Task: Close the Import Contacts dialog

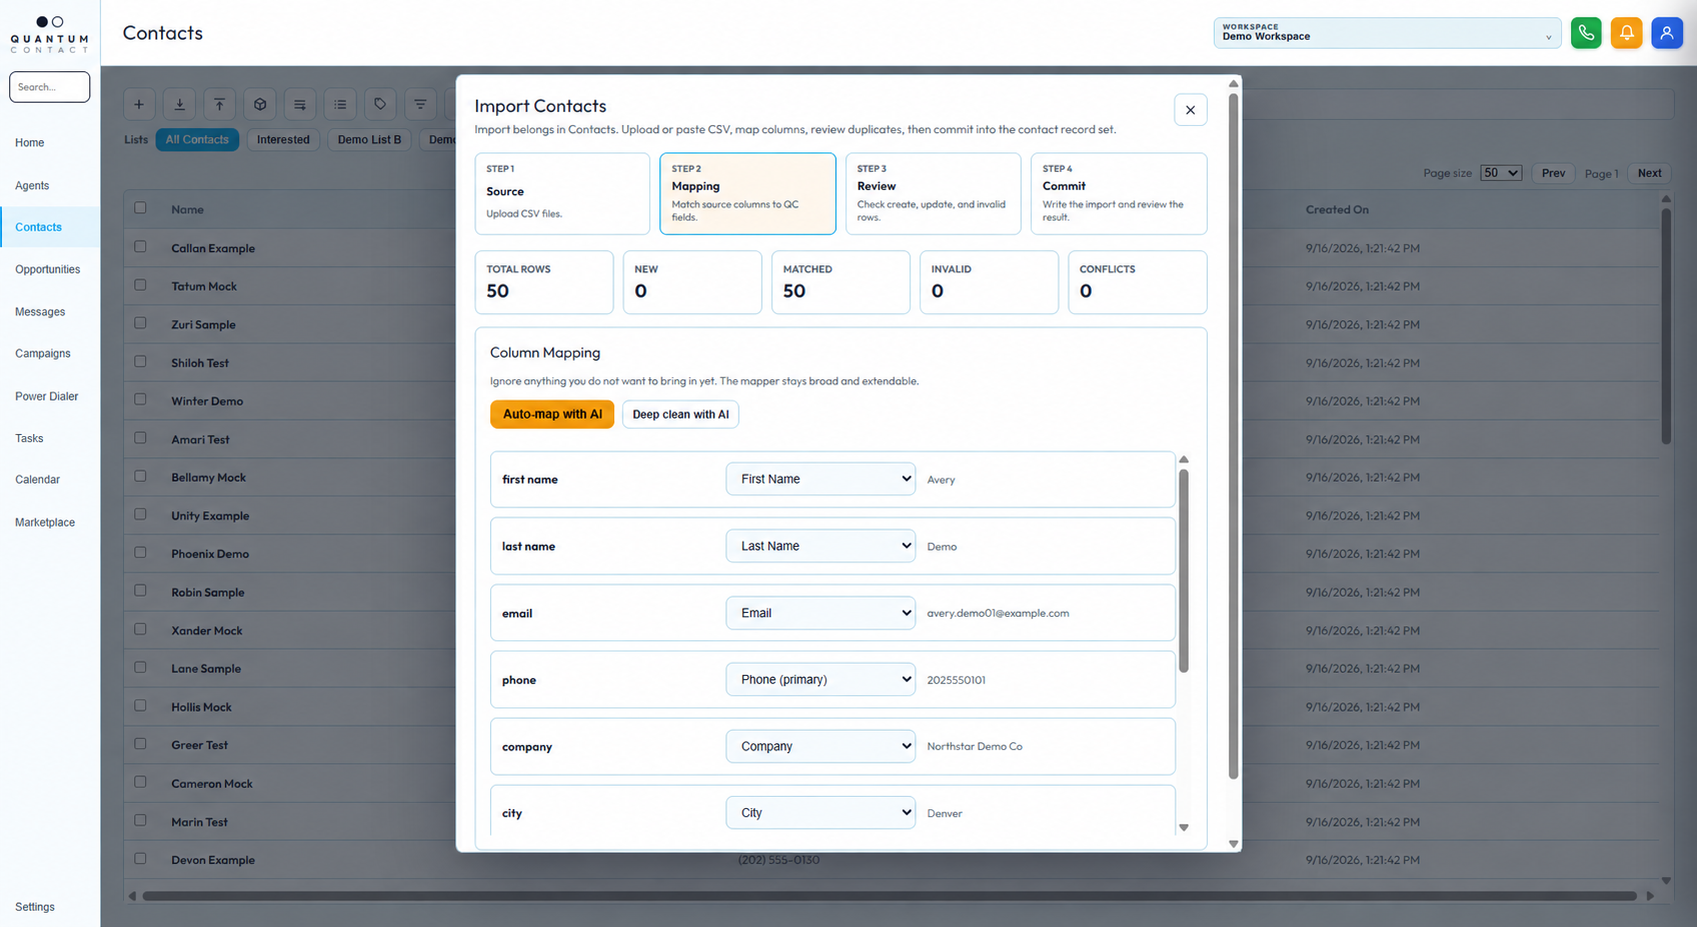Action: (1190, 110)
